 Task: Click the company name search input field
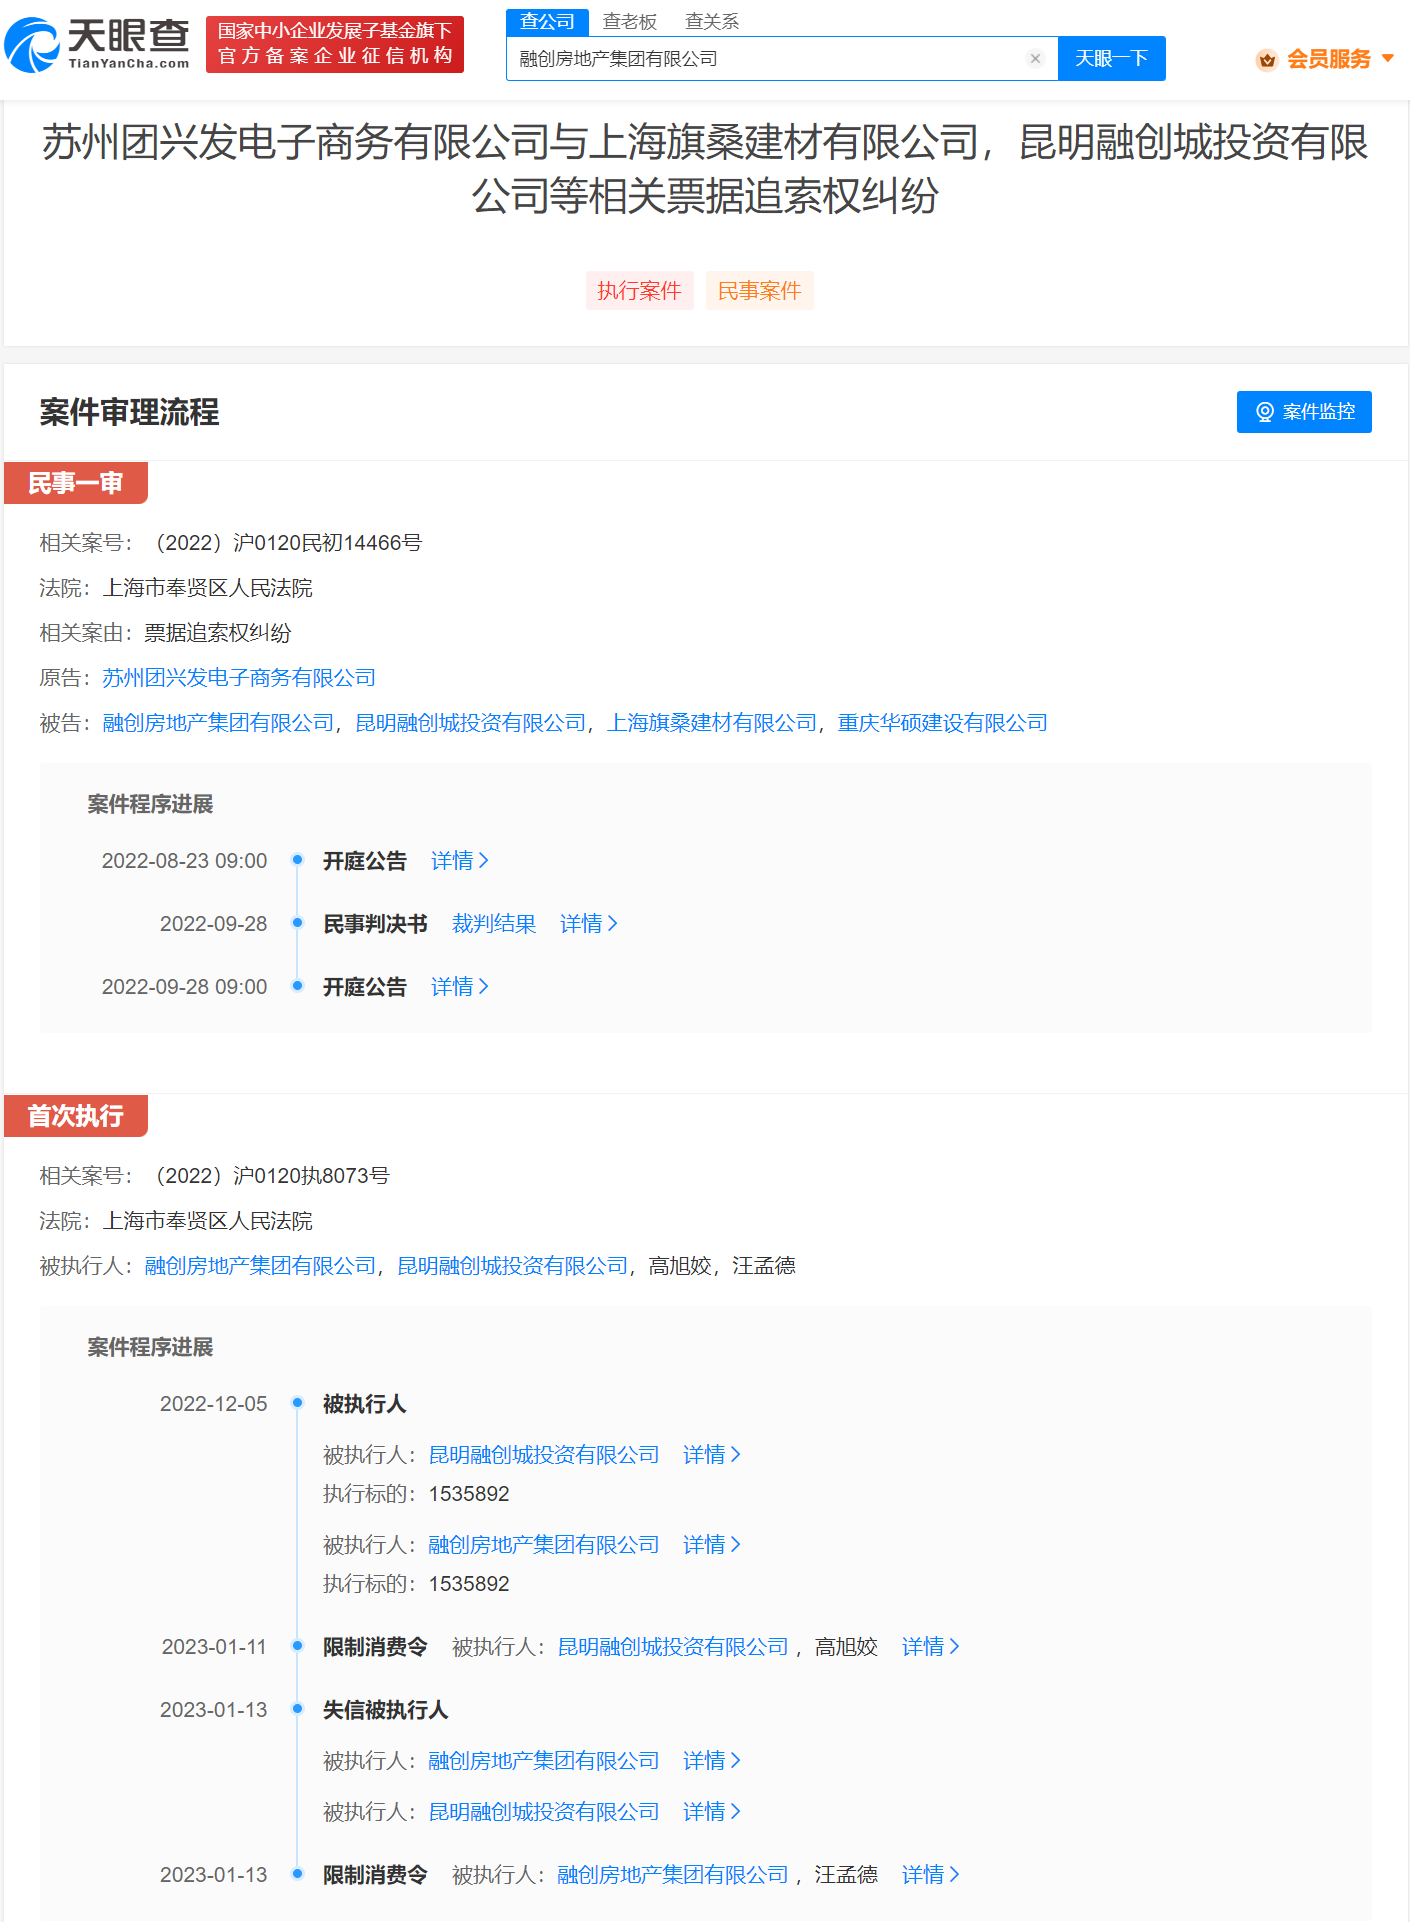765,59
